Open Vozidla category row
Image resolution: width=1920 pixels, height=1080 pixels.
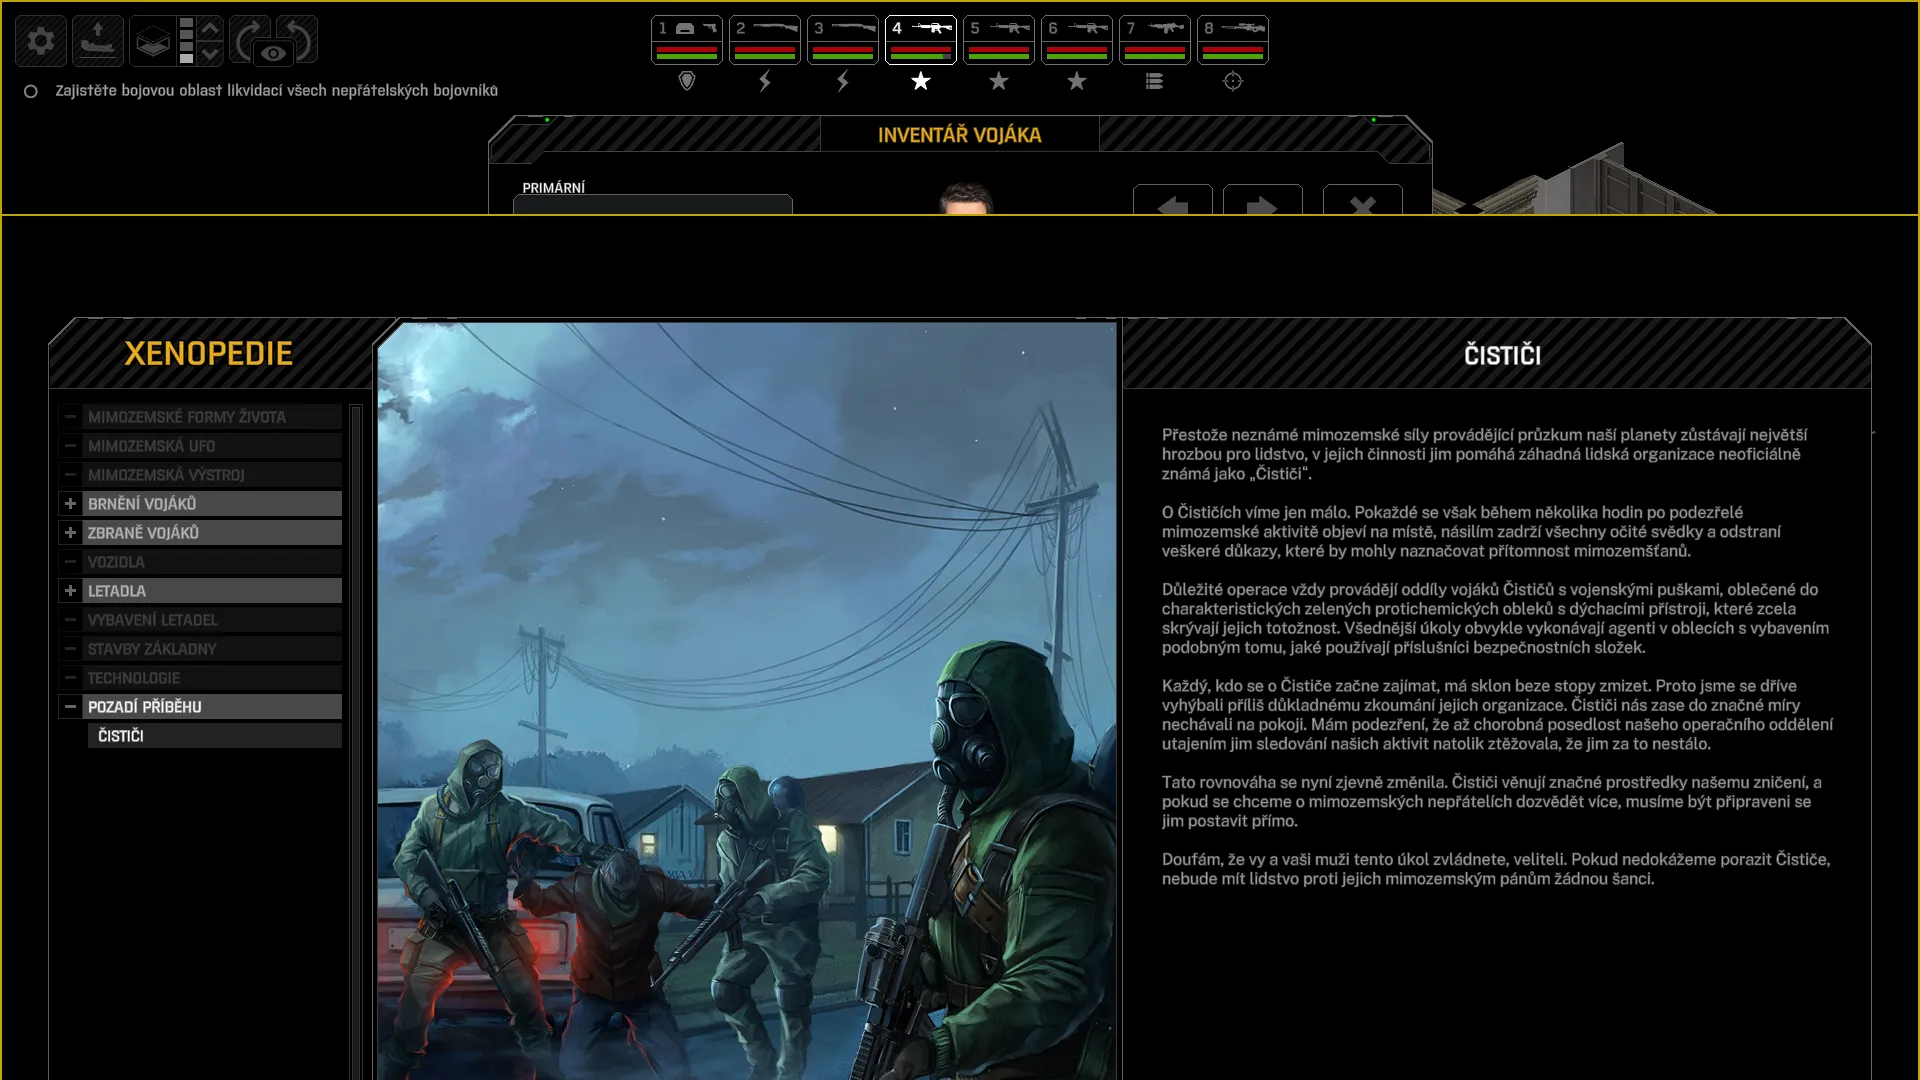coord(200,562)
